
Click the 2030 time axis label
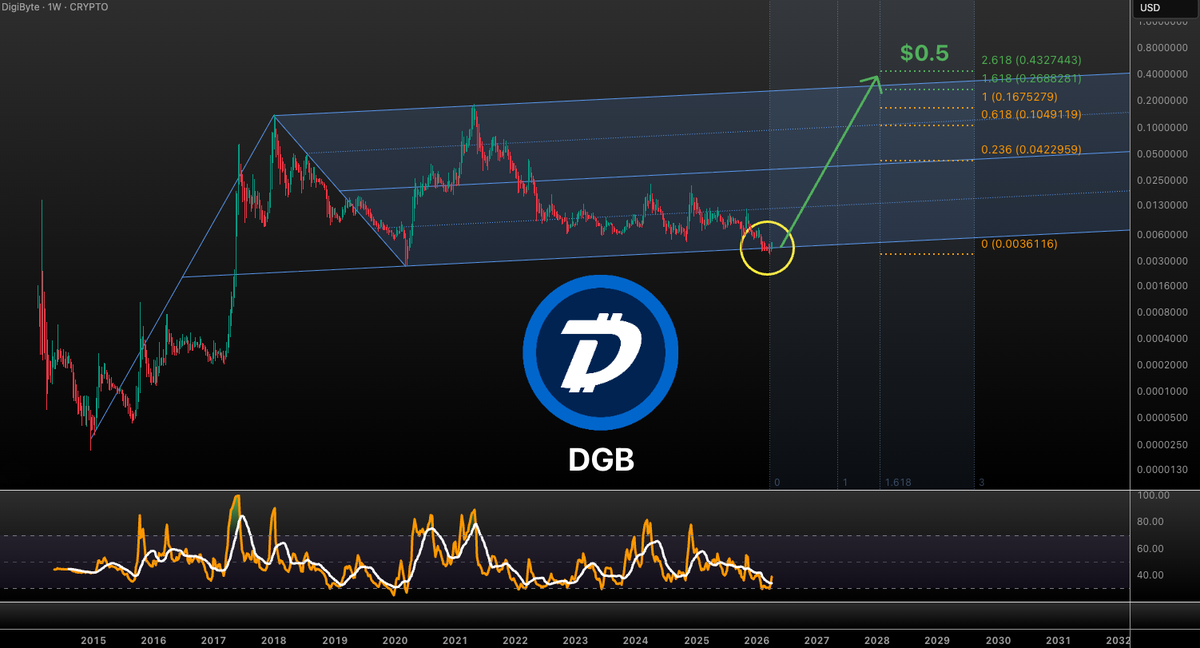pyautogui.click(x=998, y=639)
